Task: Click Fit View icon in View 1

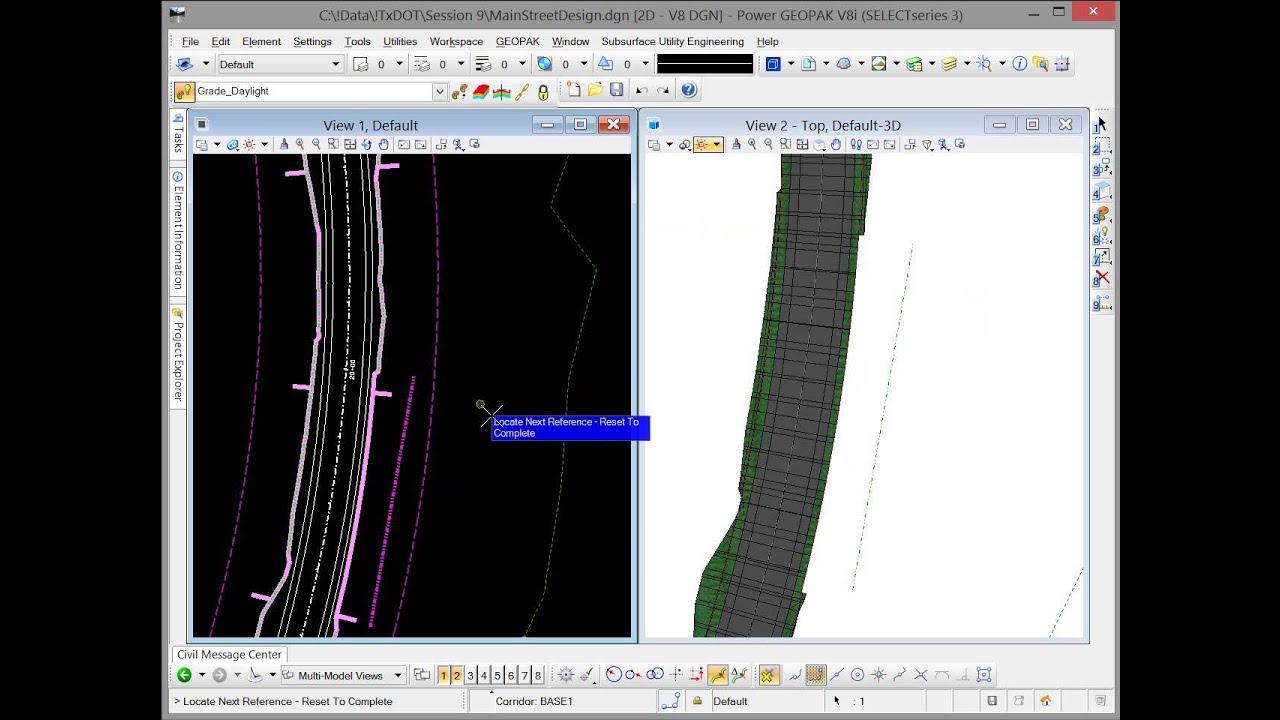Action: (350, 145)
